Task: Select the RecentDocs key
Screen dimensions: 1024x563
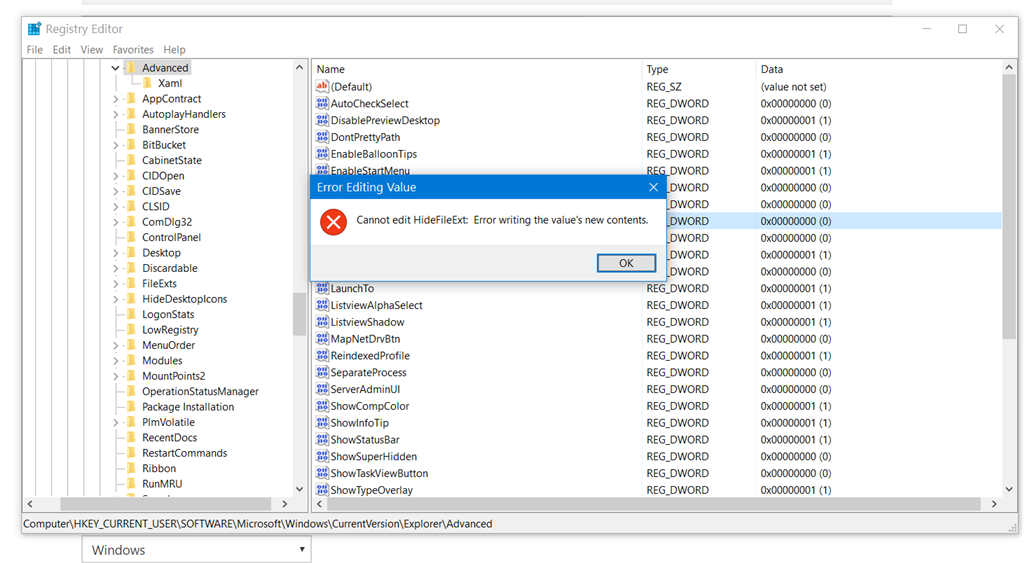Action: (x=170, y=438)
